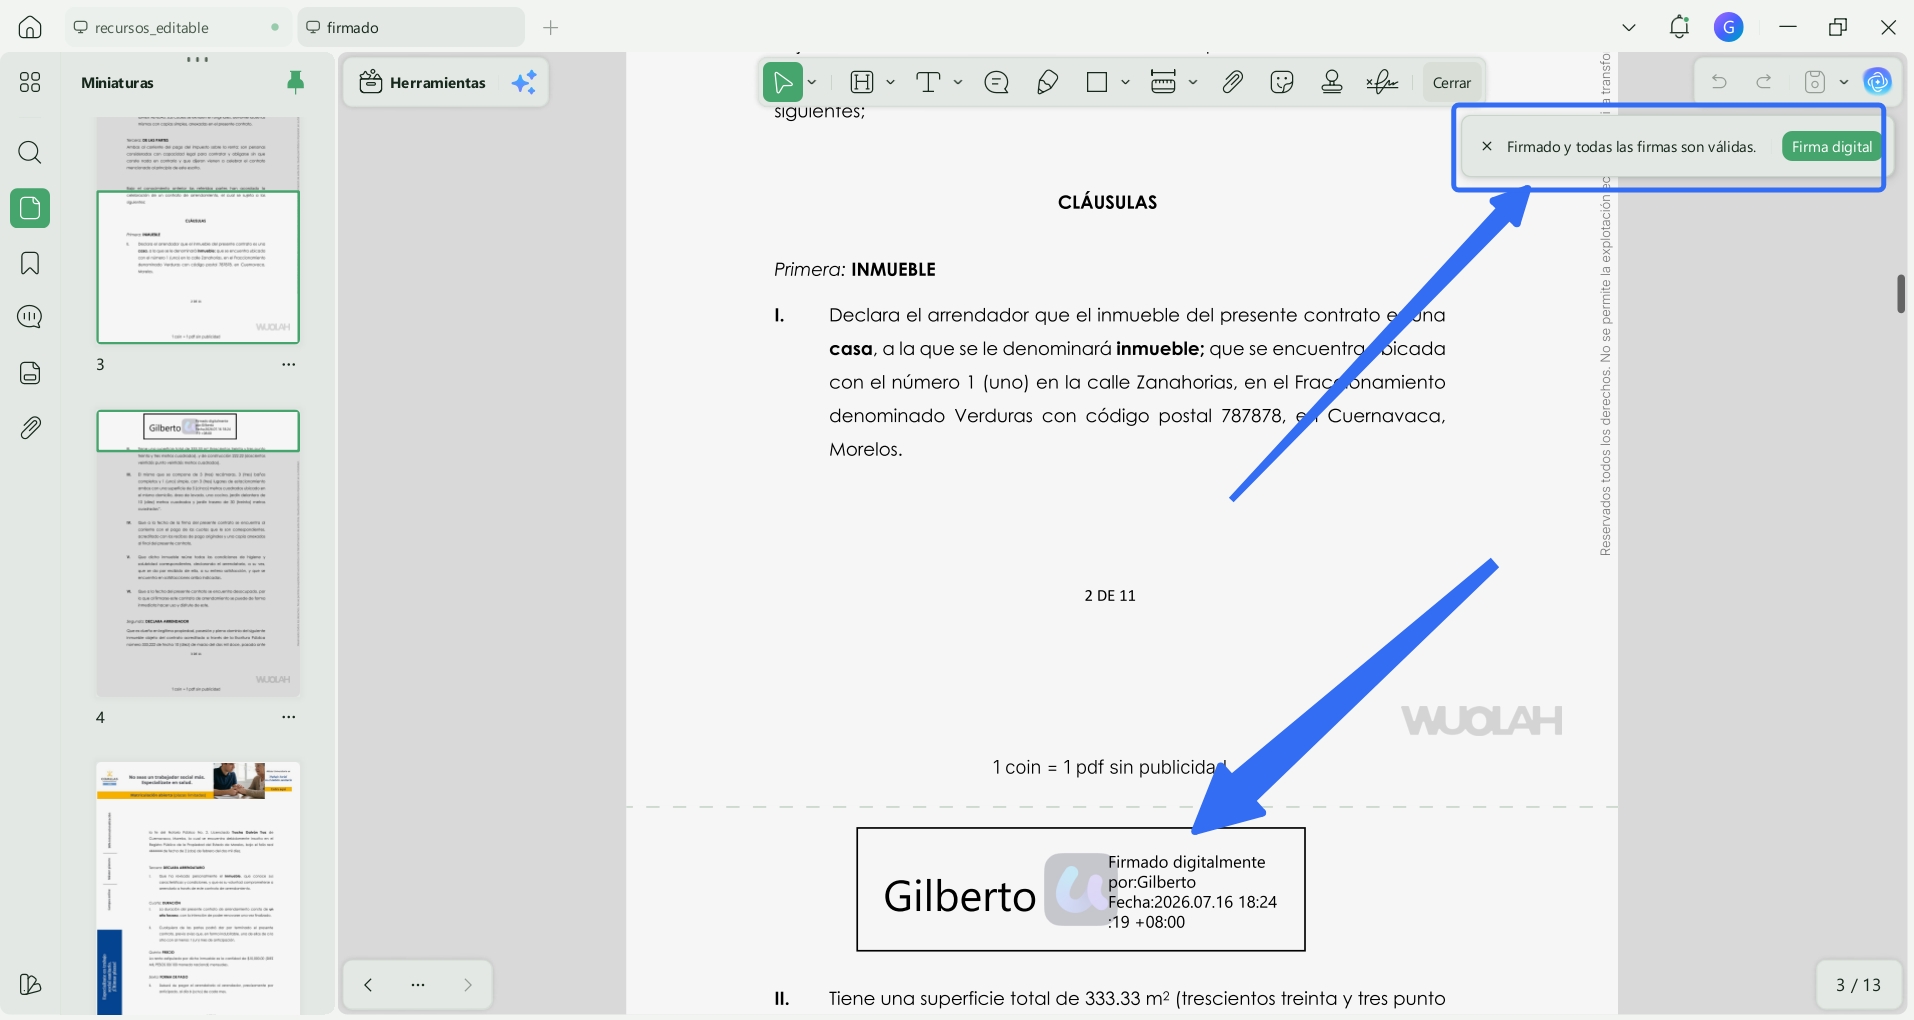Image resolution: width=1914 pixels, height=1020 pixels.
Task: Open page 3 thumbnail options menu
Action: pyautogui.click(x=289, y=365)
